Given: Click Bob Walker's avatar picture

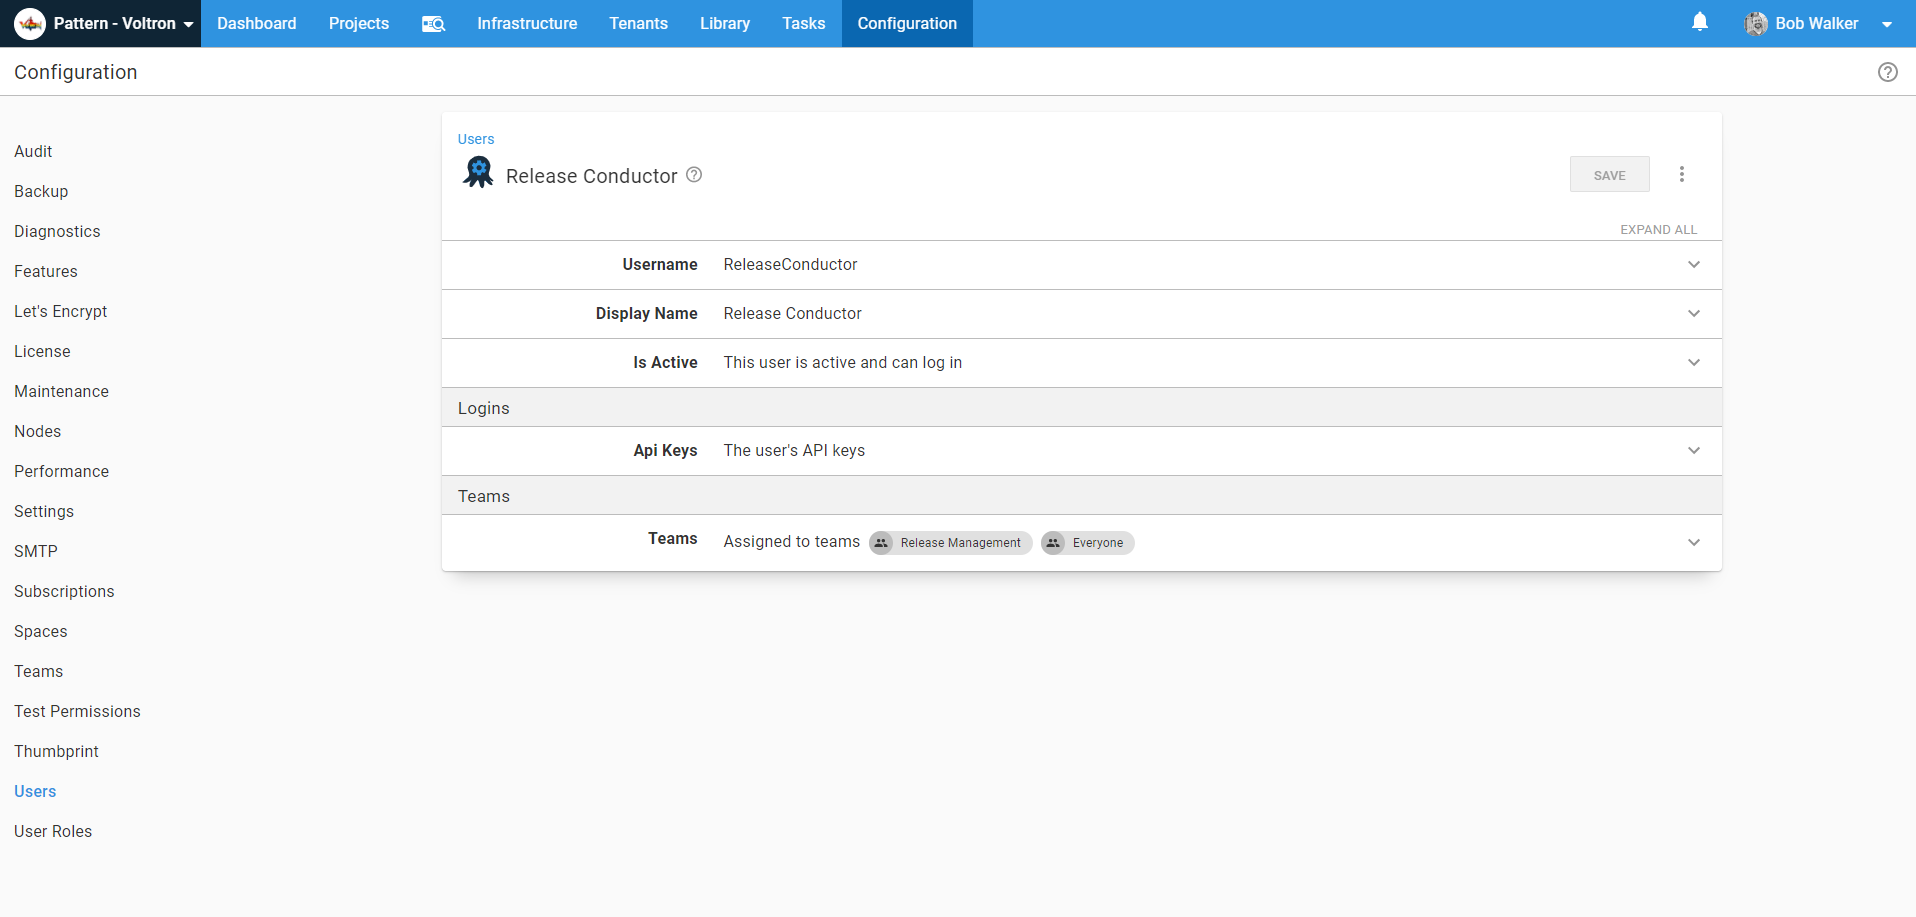Looking at the screenshot, I should 1756,23.
